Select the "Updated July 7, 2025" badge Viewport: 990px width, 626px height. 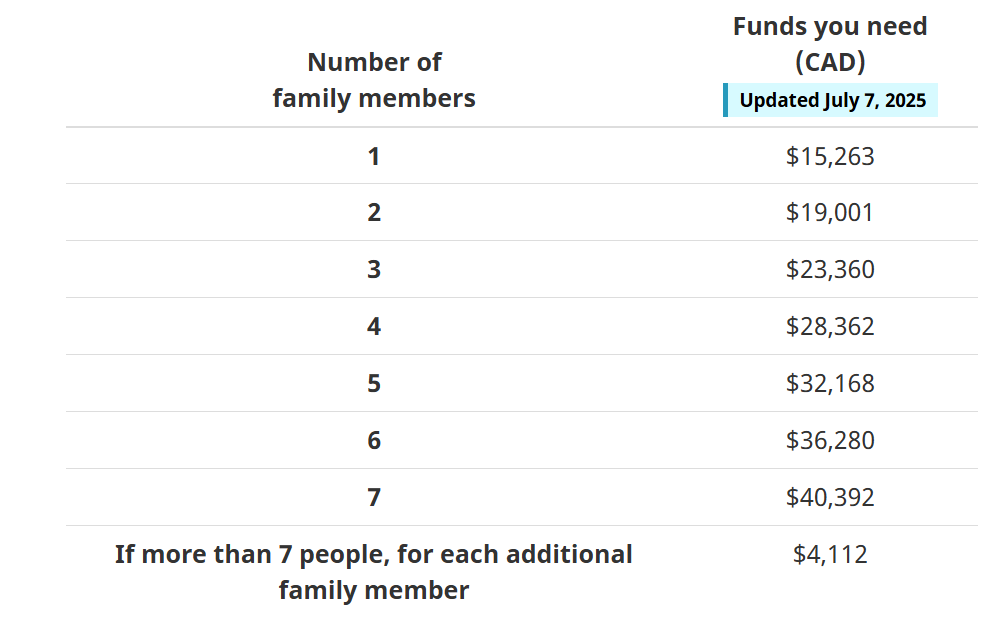[x=832, y=100]
